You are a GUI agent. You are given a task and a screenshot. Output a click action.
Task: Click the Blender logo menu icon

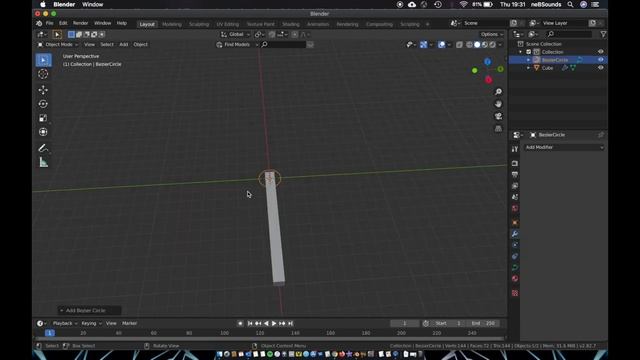39,24
